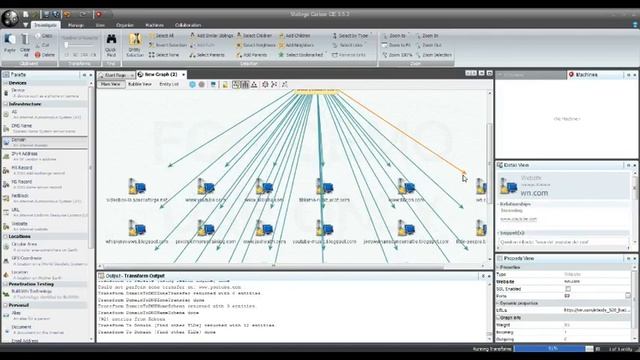The height and width of the screenshot is (360, 640).
Task: Click Zoom Out in the ribbon
Action: [x=429, y=45]
